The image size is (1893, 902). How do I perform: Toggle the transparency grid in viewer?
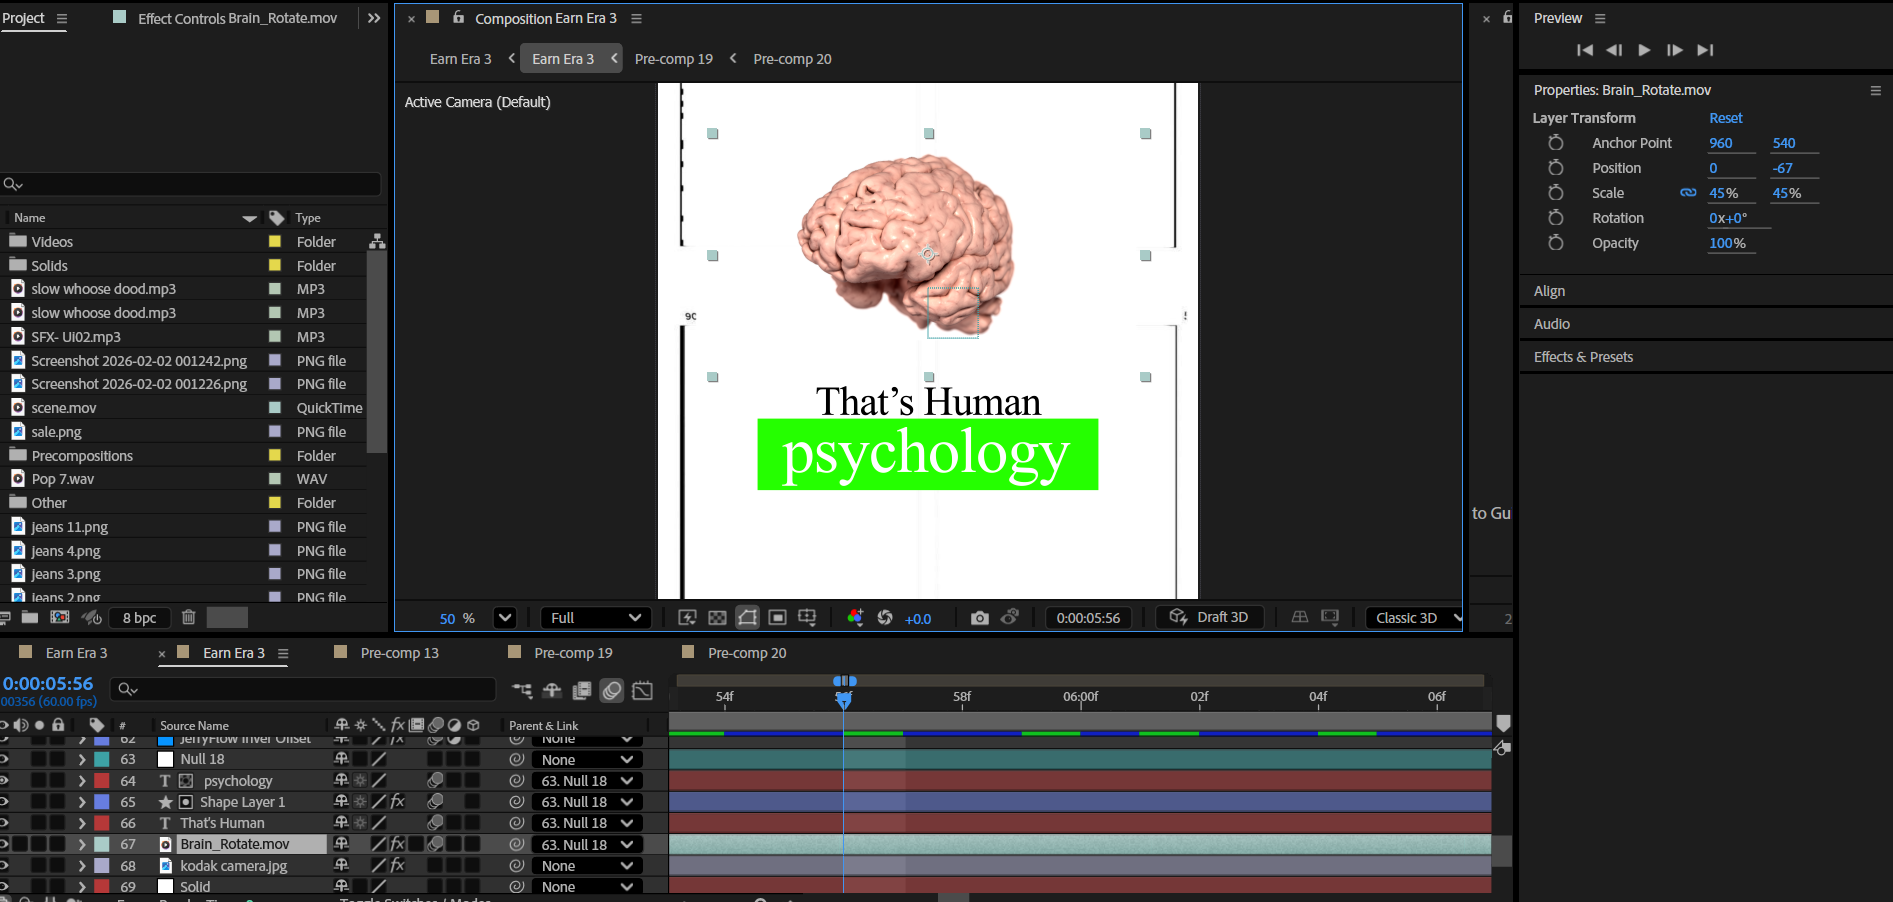717,618
